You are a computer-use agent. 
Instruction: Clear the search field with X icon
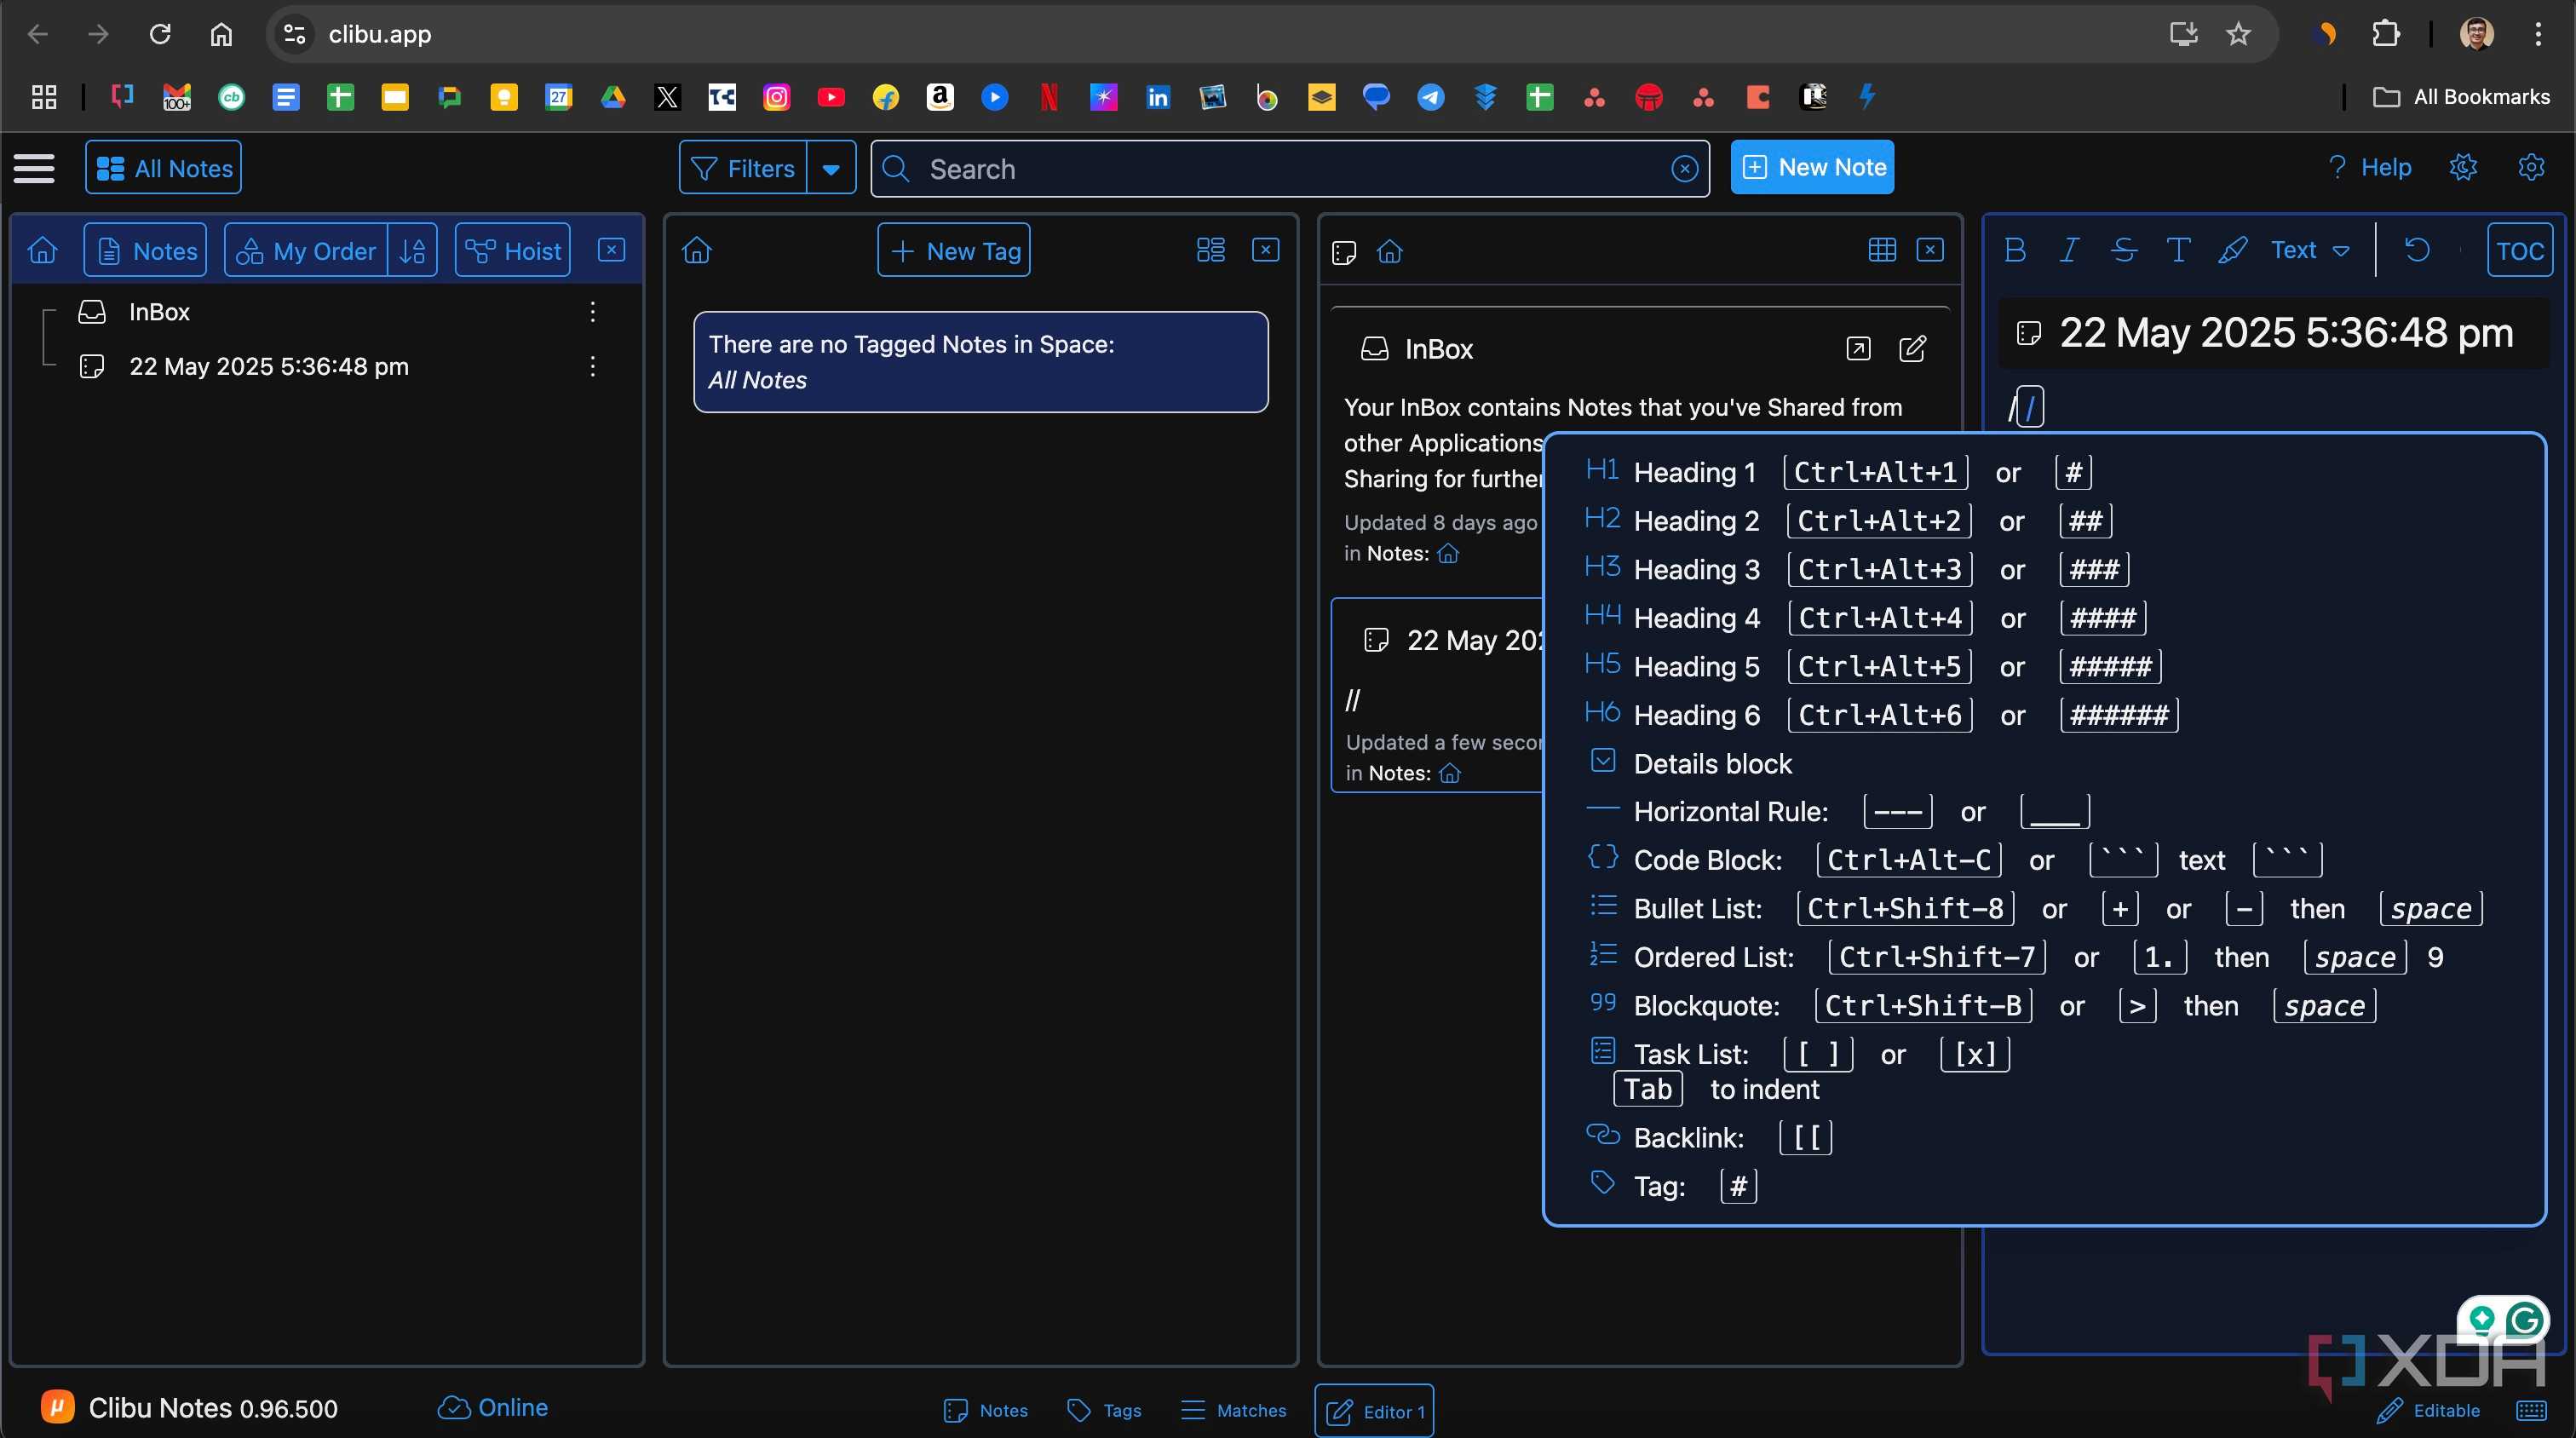1685,168
